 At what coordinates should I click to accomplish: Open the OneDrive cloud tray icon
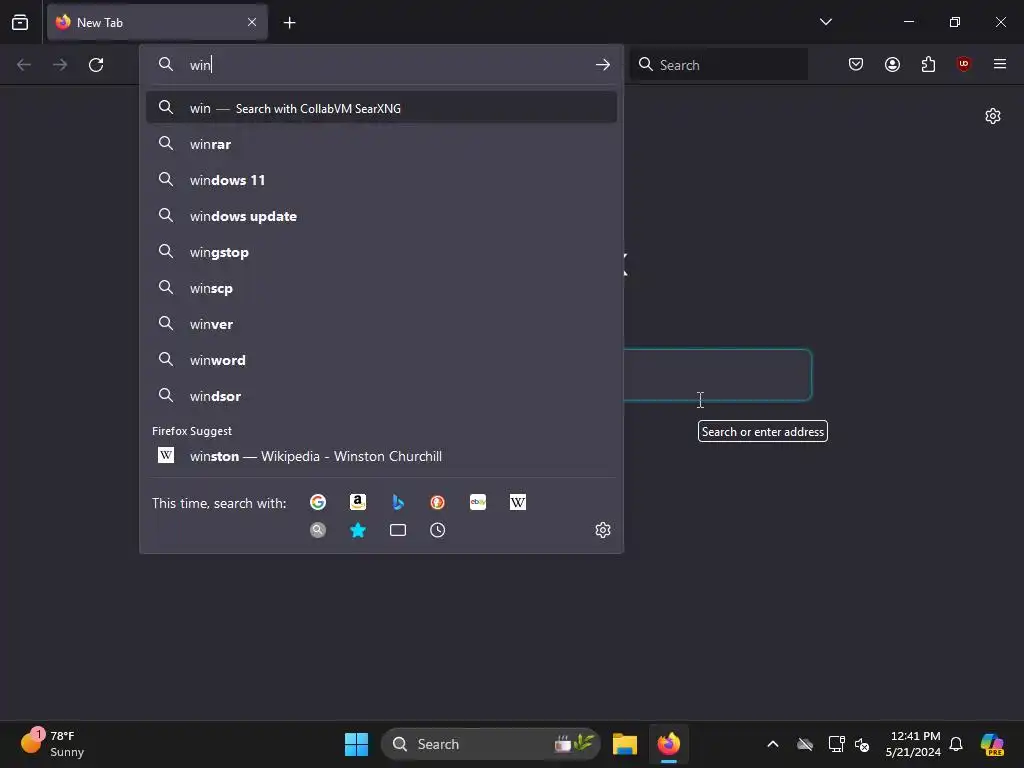pos(805,744)
